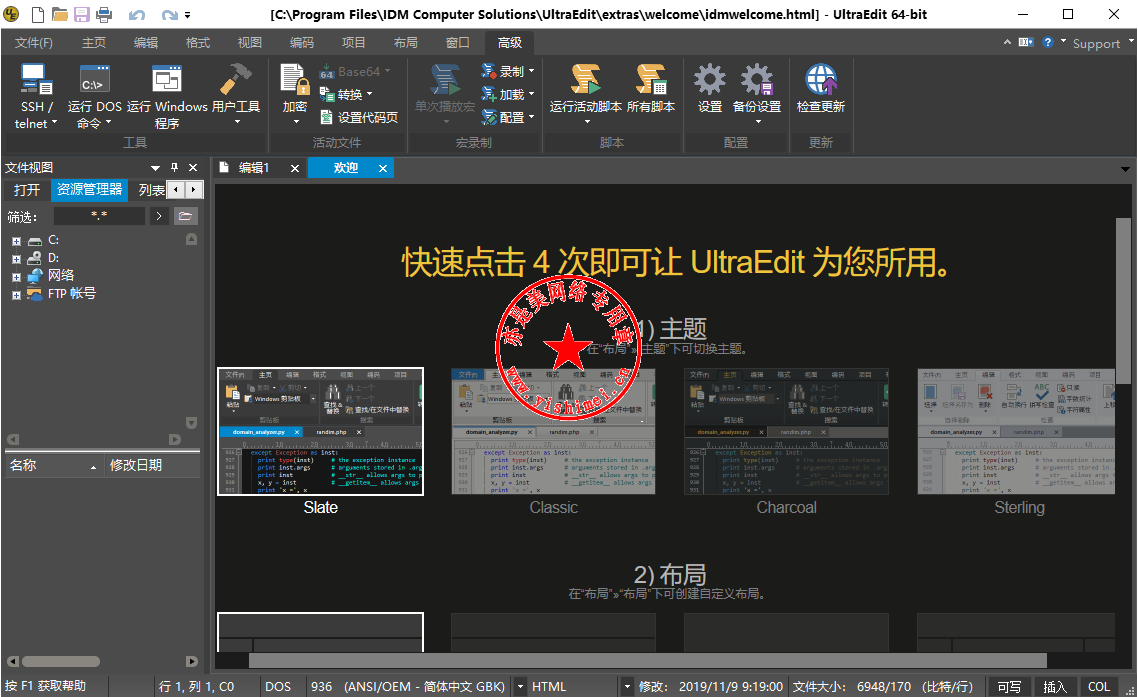Click print icon in quick access toolbar
This screenshot has width=1138, height=697.
(x=104, y=14)
